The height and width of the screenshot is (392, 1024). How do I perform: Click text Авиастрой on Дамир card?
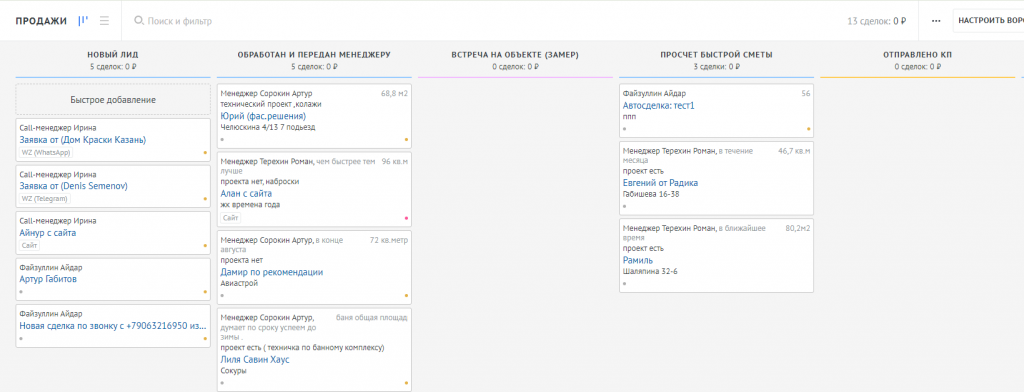point(239,284)
